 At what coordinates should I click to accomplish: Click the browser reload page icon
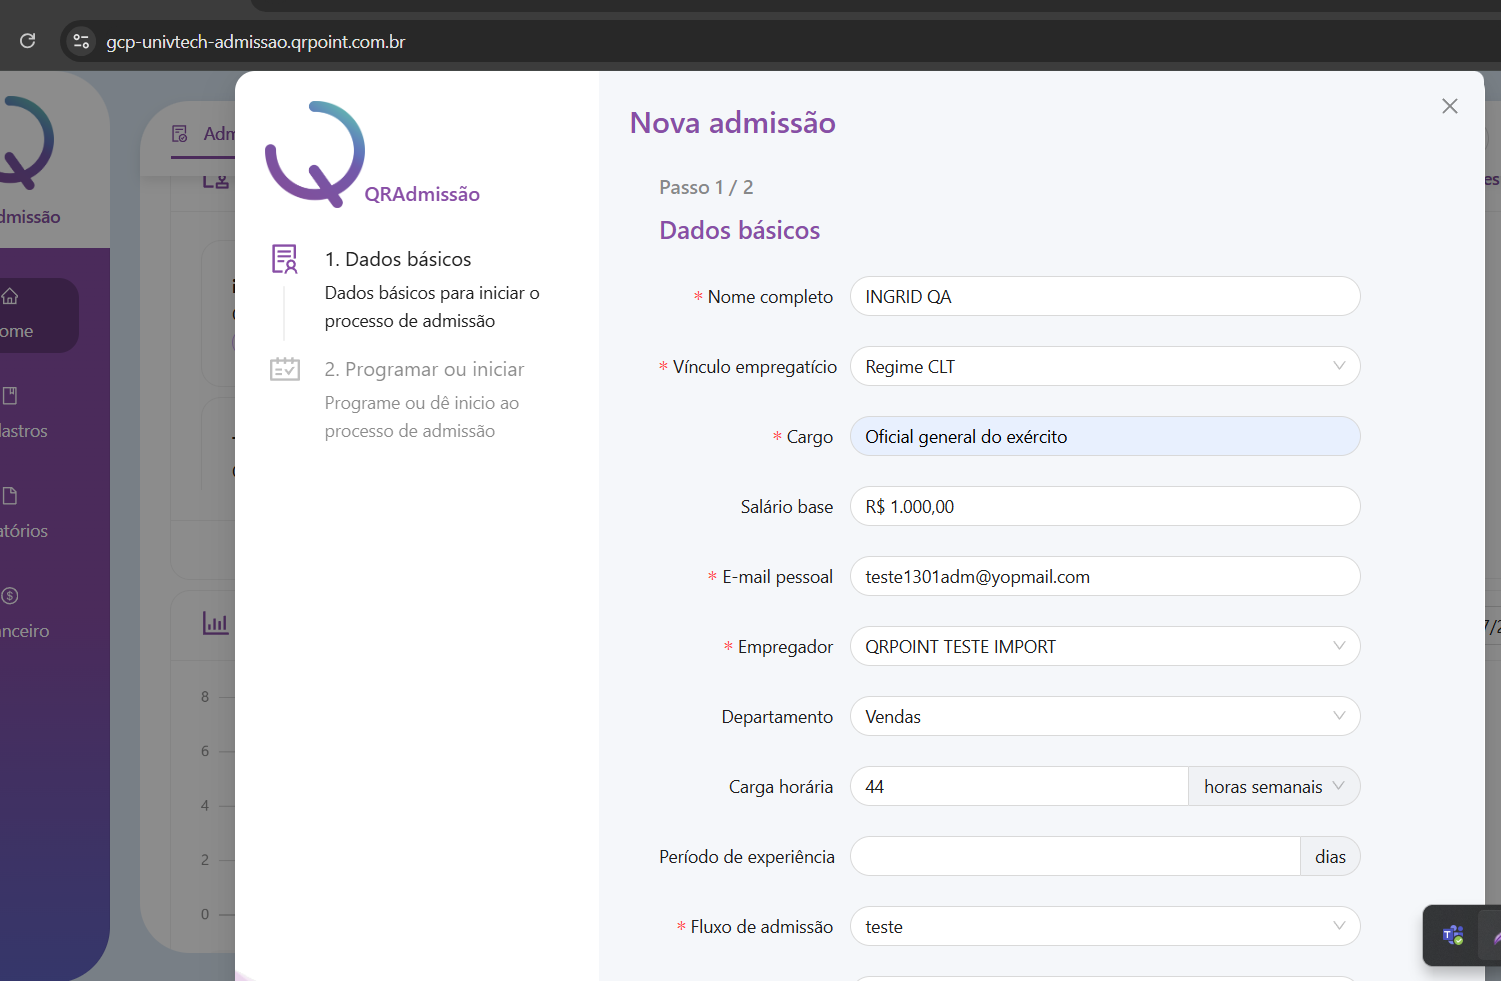coord(28,41)
